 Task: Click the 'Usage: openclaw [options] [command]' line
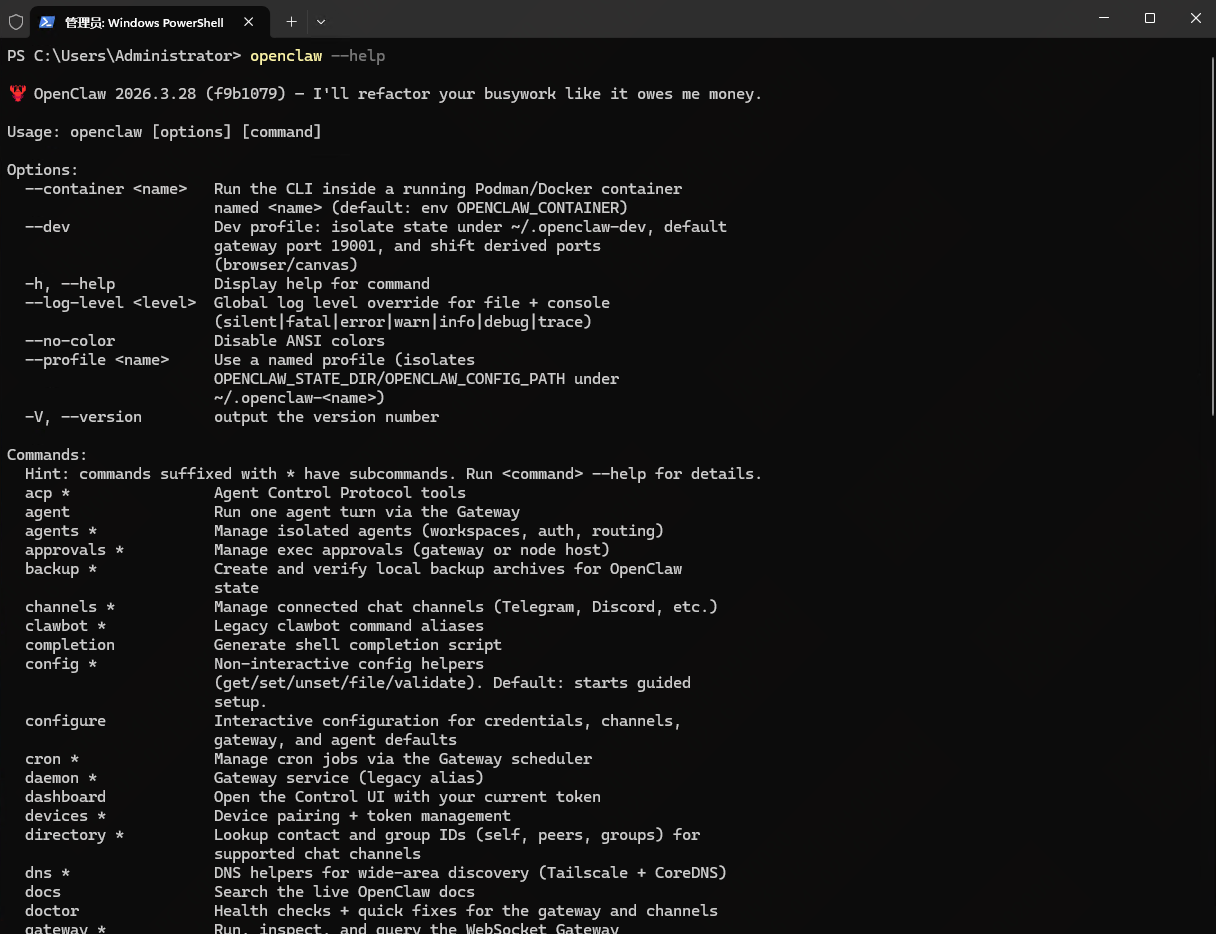pyautogui.click(x=164, y=132)
